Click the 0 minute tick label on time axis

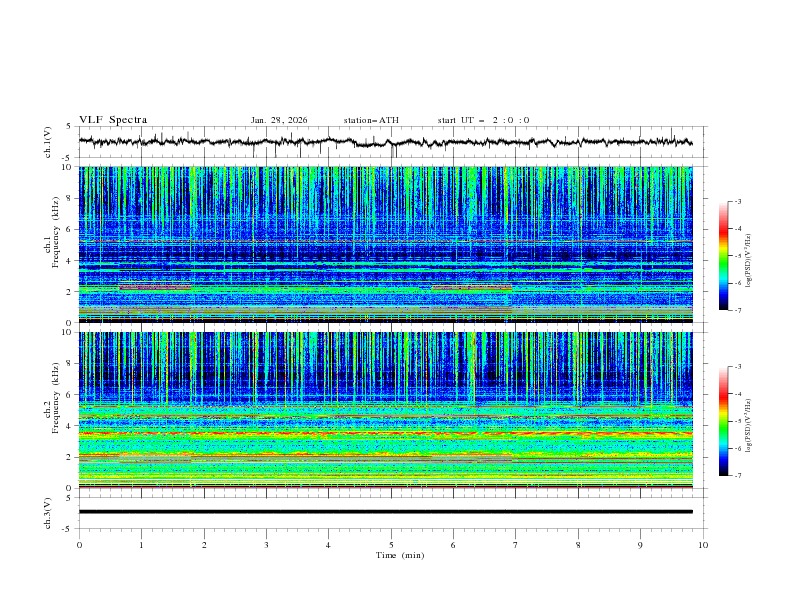(x=79, y=545)
